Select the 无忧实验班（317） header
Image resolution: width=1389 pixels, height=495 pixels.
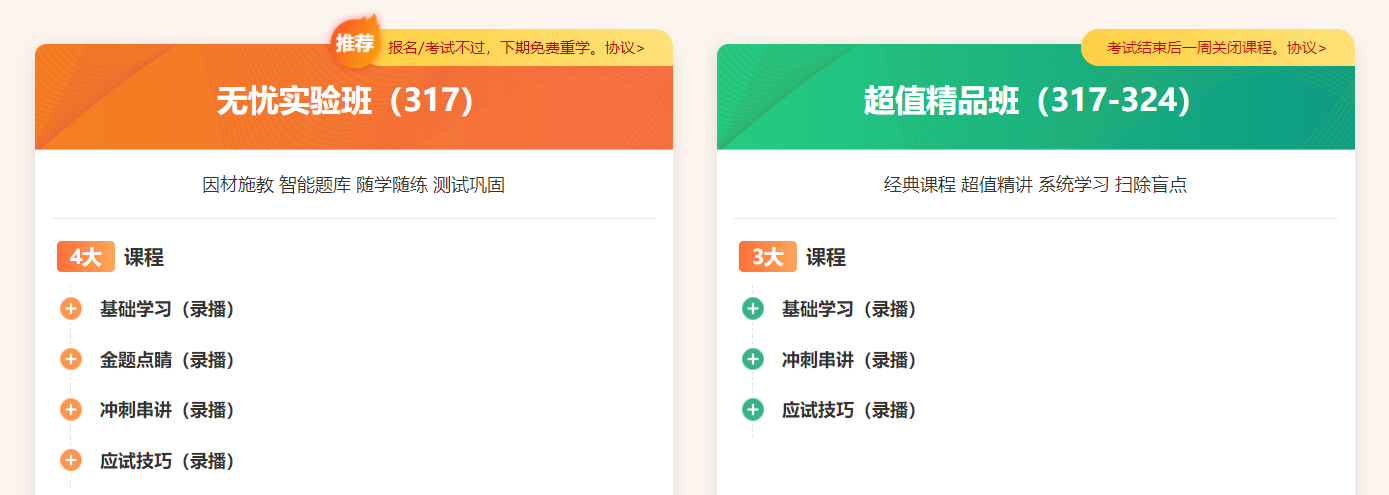(x=345, y=101)
